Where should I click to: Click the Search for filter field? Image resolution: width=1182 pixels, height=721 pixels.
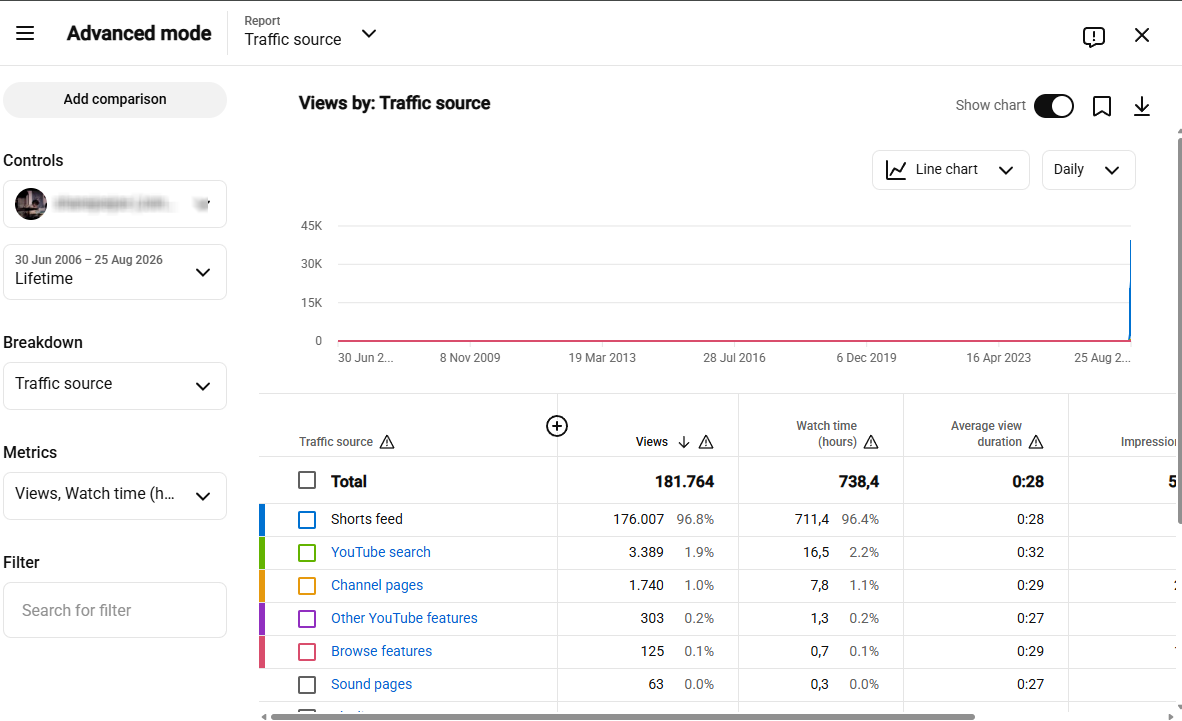(115, 610)
